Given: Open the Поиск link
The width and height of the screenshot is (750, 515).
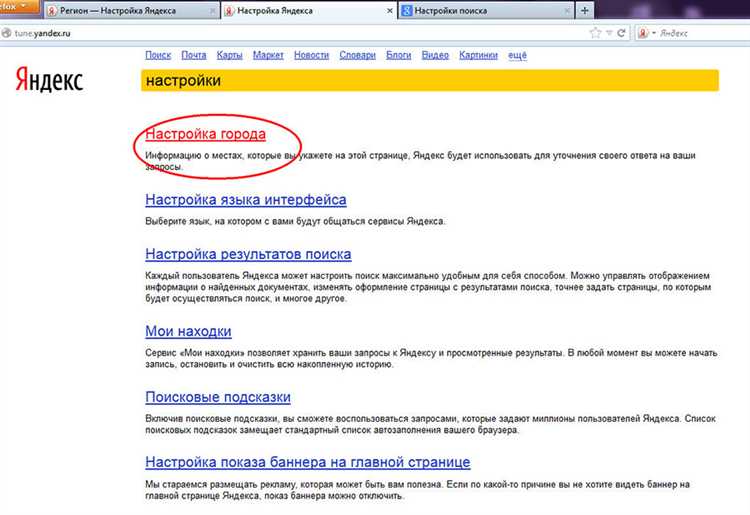Looking at the screenshot, I should pyautogui.click(x=158, y=55).
